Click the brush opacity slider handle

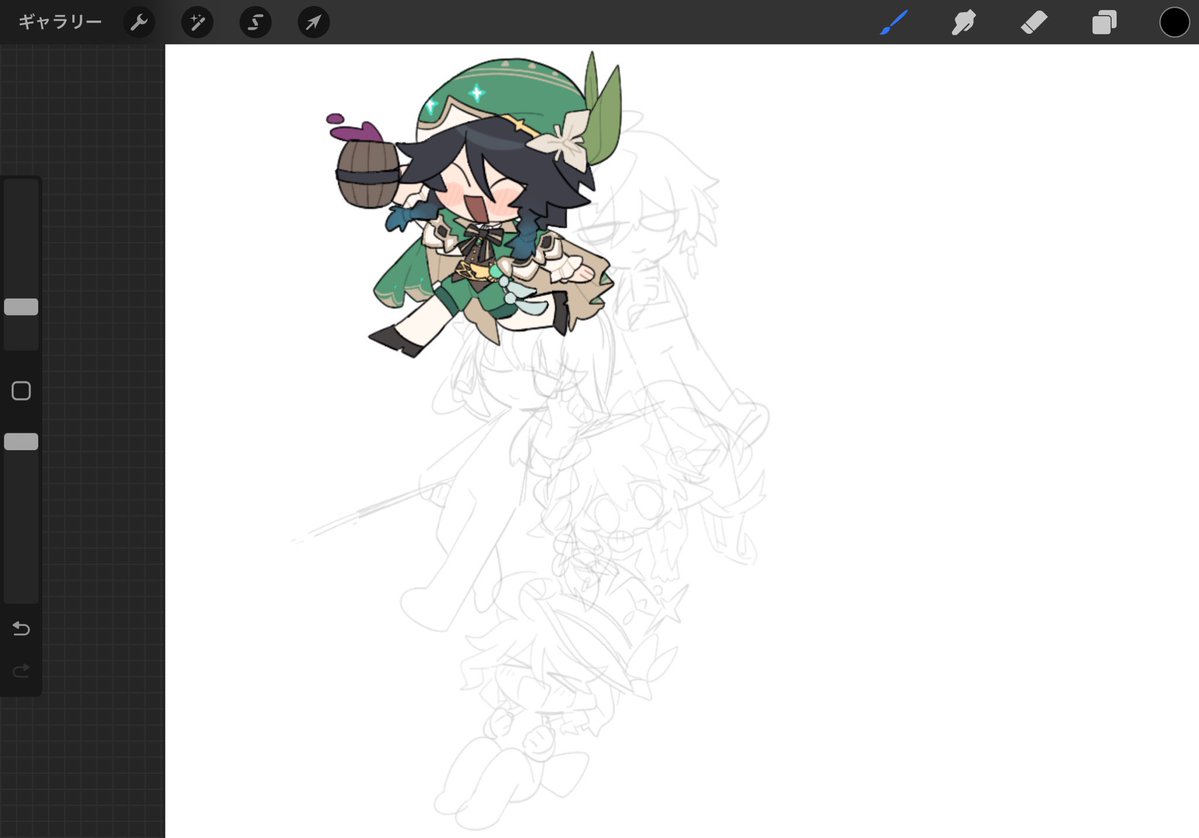[x=21, y=441]
